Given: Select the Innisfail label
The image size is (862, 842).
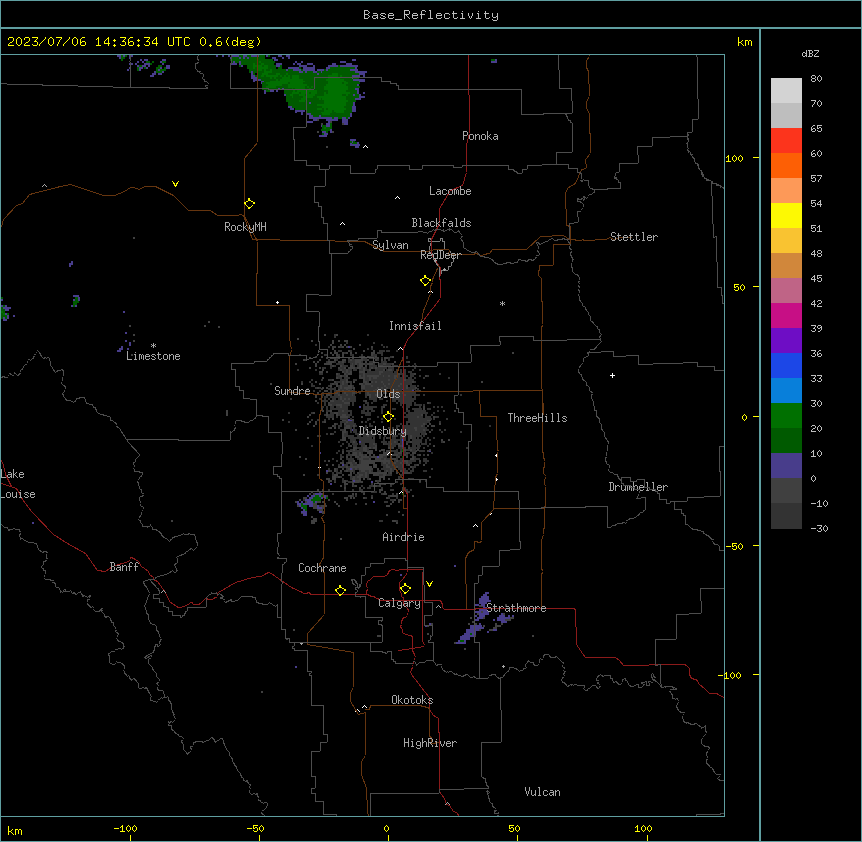Looking at the screenshot, I should [415, 326].
